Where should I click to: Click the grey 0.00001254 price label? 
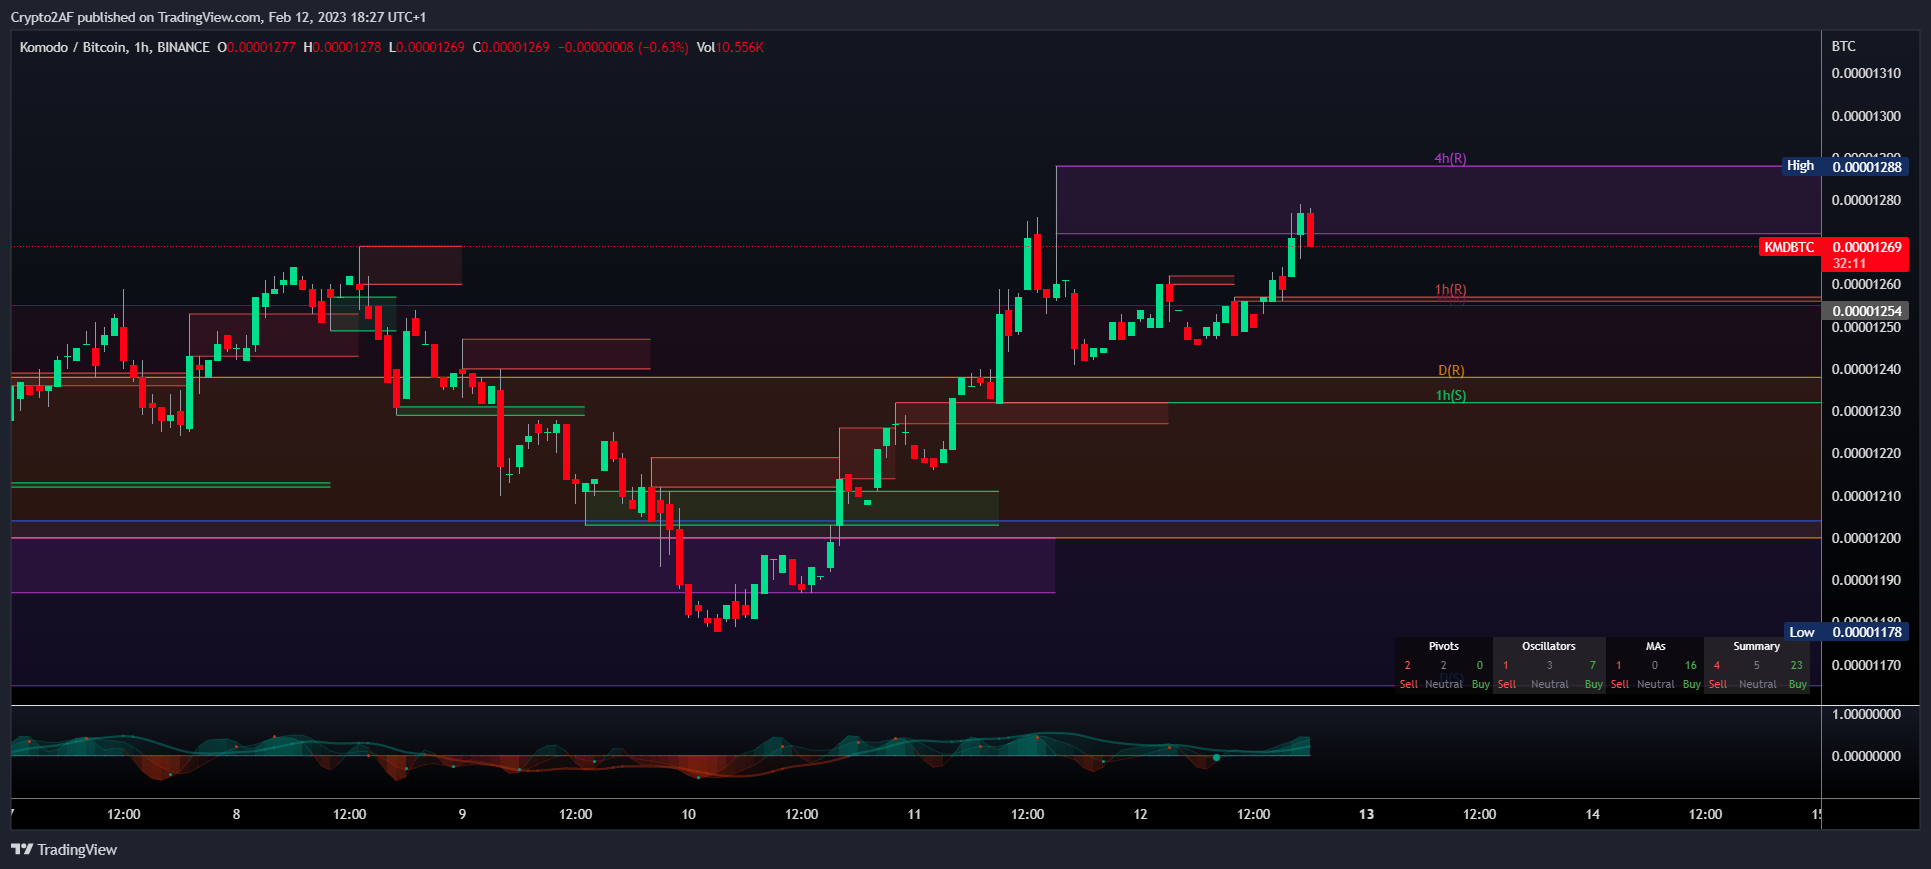coord(1866,311)
